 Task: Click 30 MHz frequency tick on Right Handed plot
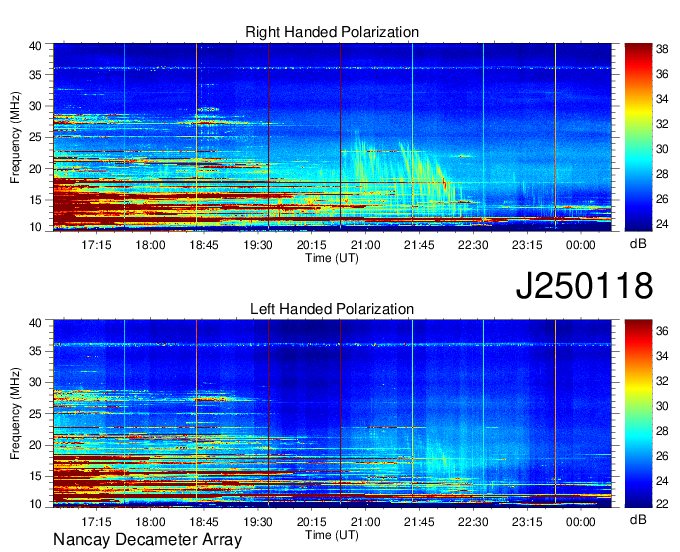(x=35, y=106)
